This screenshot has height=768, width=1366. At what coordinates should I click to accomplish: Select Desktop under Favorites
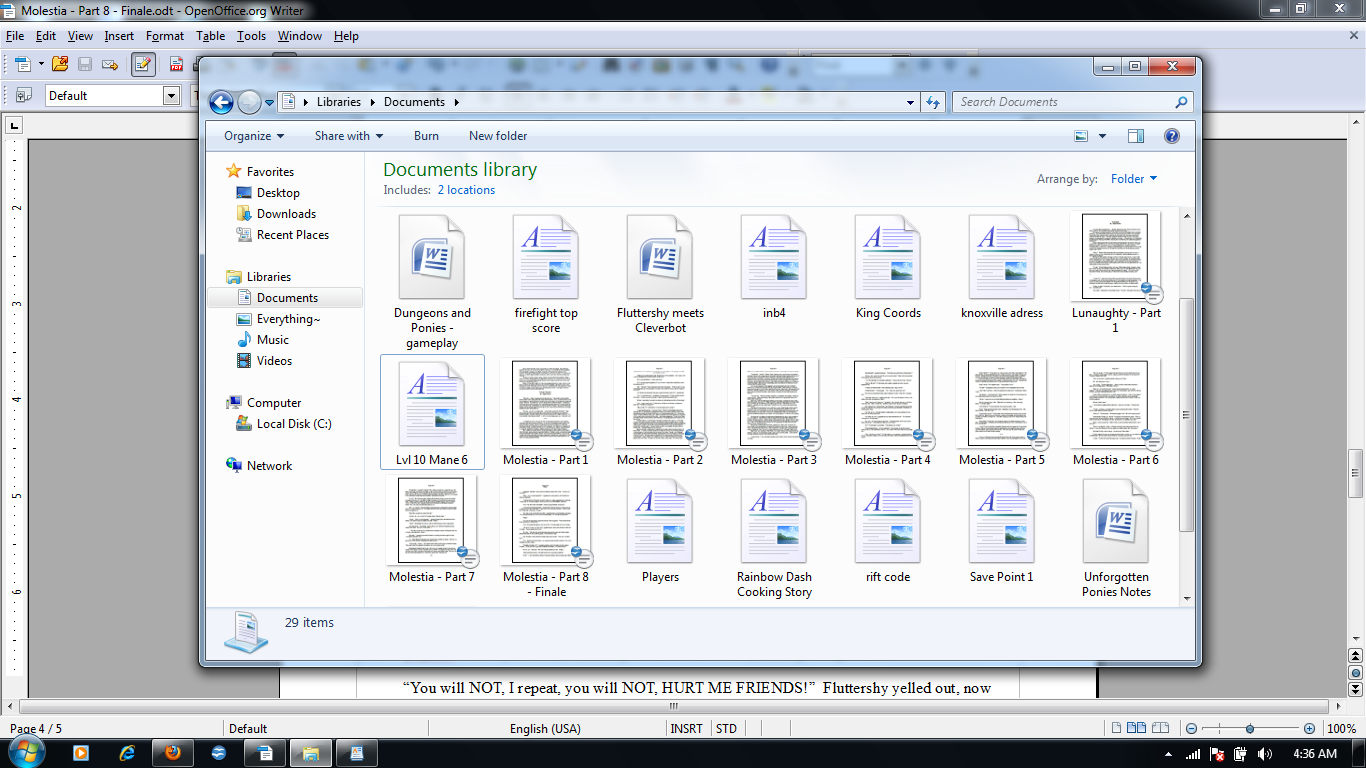[x=278, y=193]
